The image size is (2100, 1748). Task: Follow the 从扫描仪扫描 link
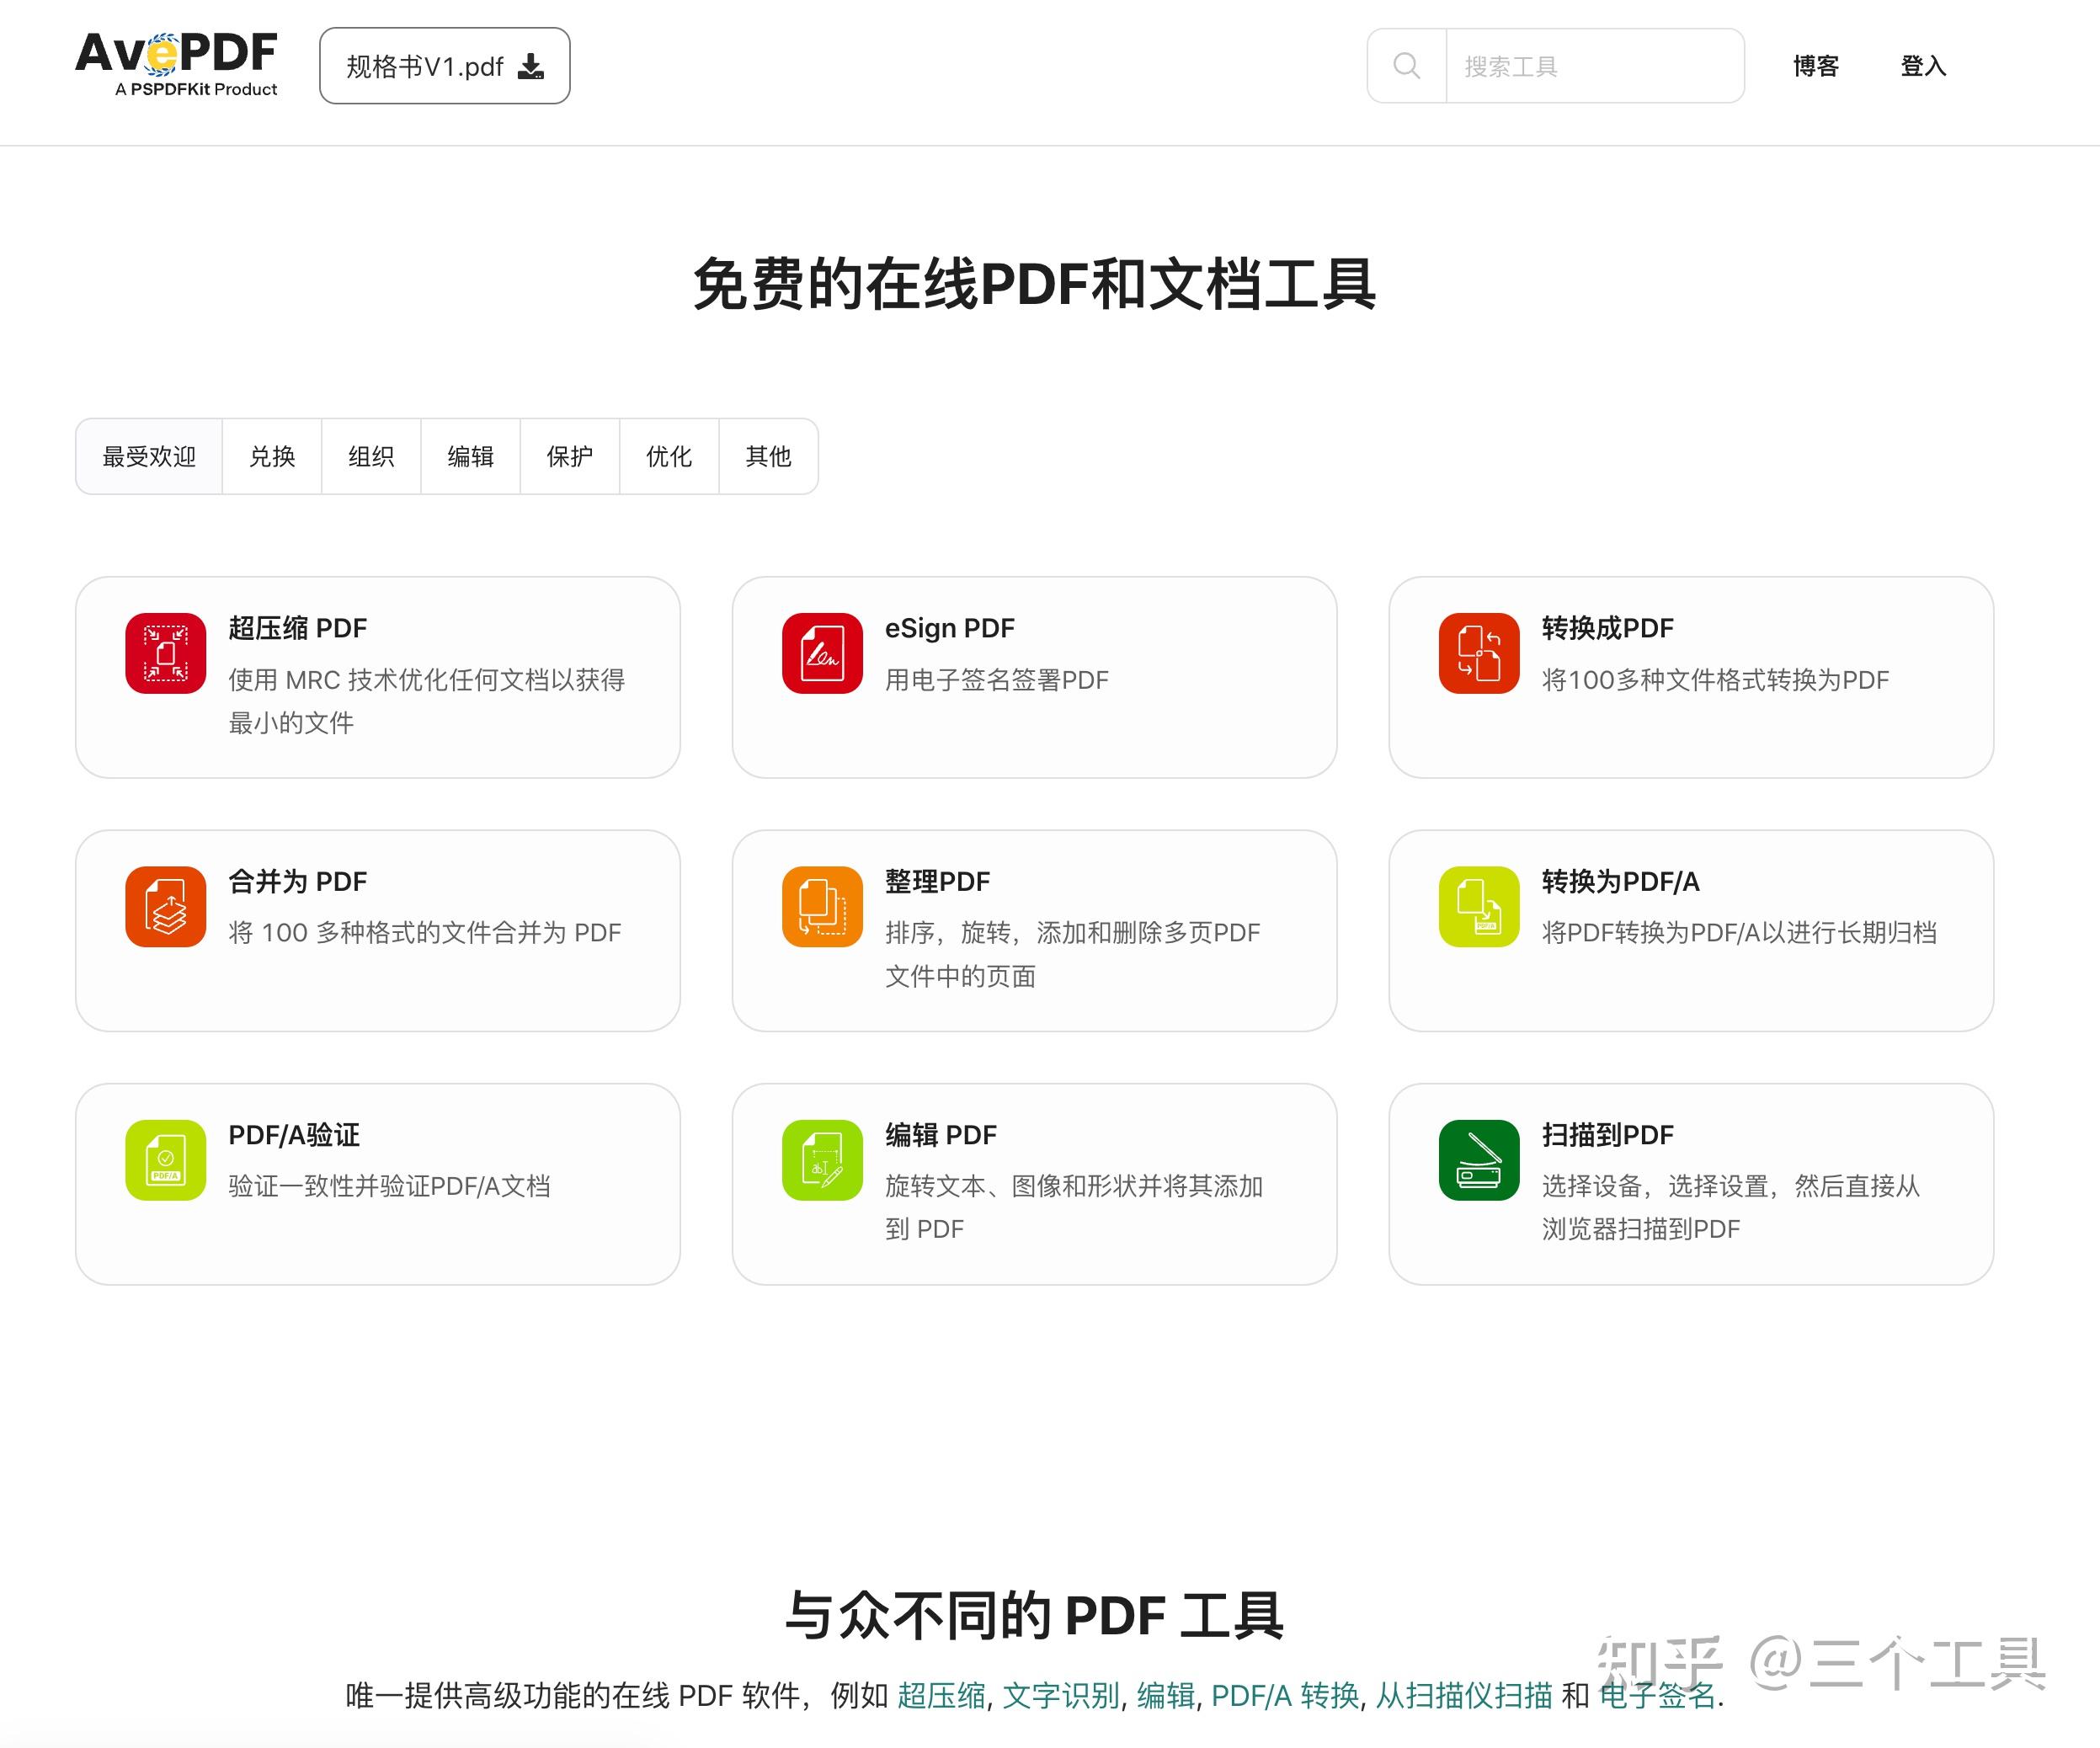(1464, 1695)
